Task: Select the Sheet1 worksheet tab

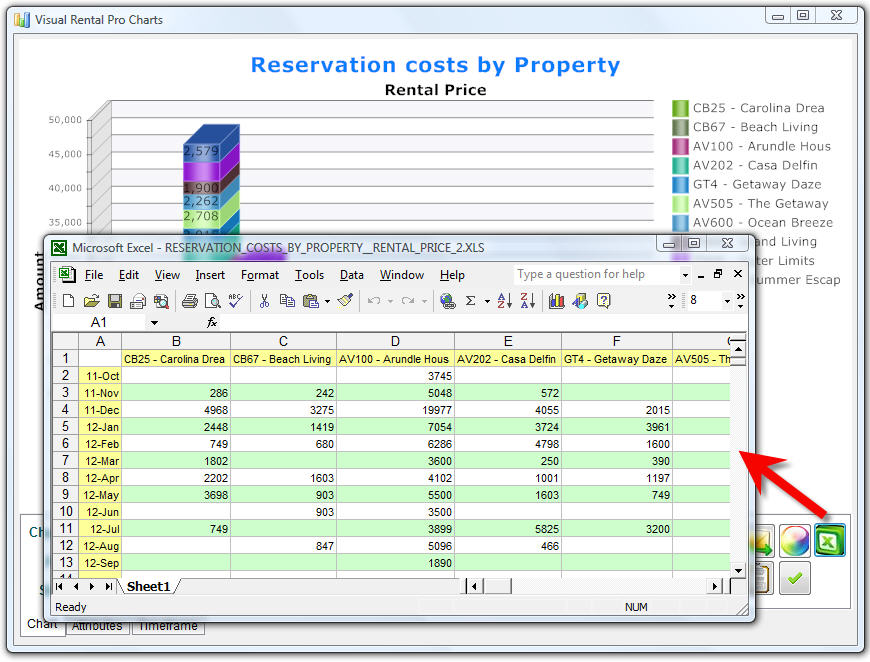Action: tap(148, 587)
